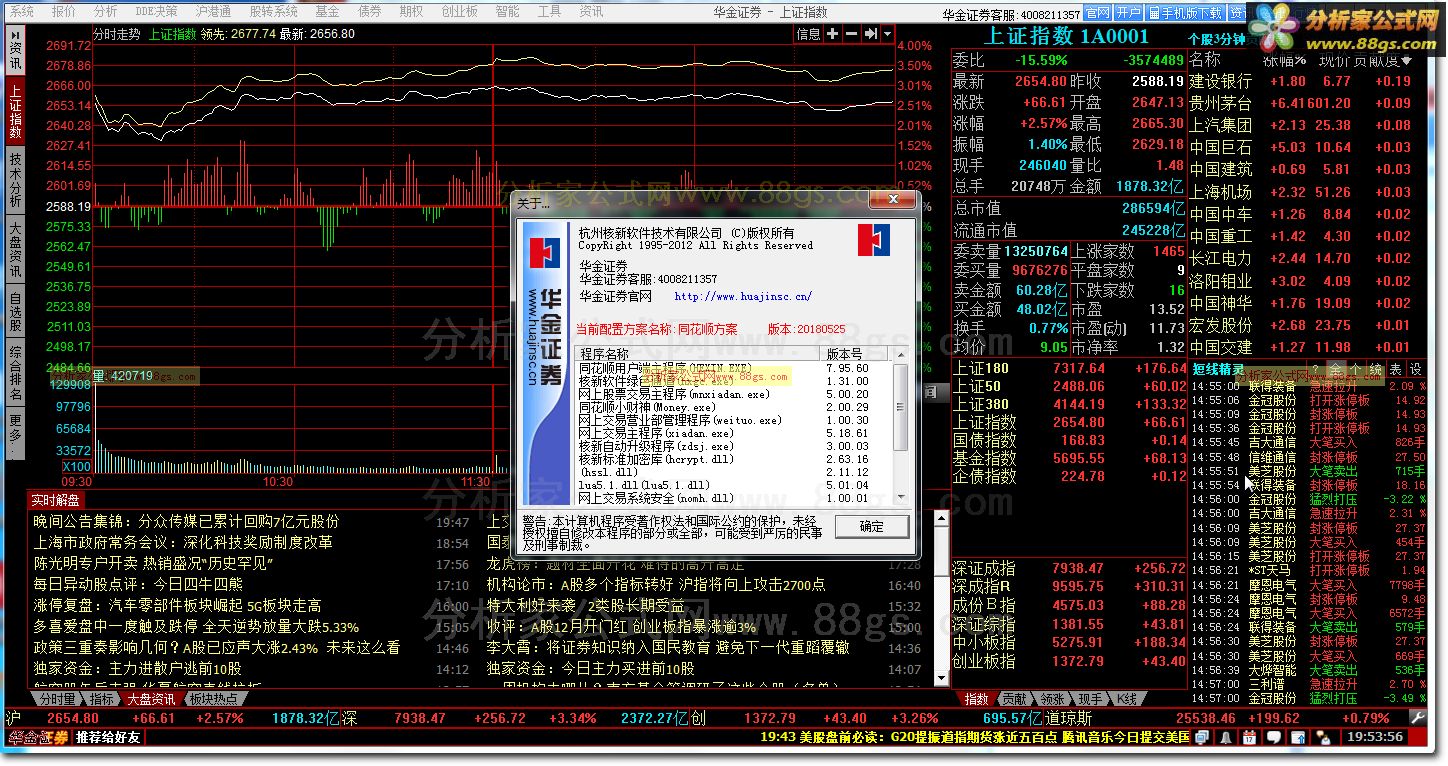Select the 上证50 index row
The width and height of the screenshot is (1448, 766).
pos(1068,386)
